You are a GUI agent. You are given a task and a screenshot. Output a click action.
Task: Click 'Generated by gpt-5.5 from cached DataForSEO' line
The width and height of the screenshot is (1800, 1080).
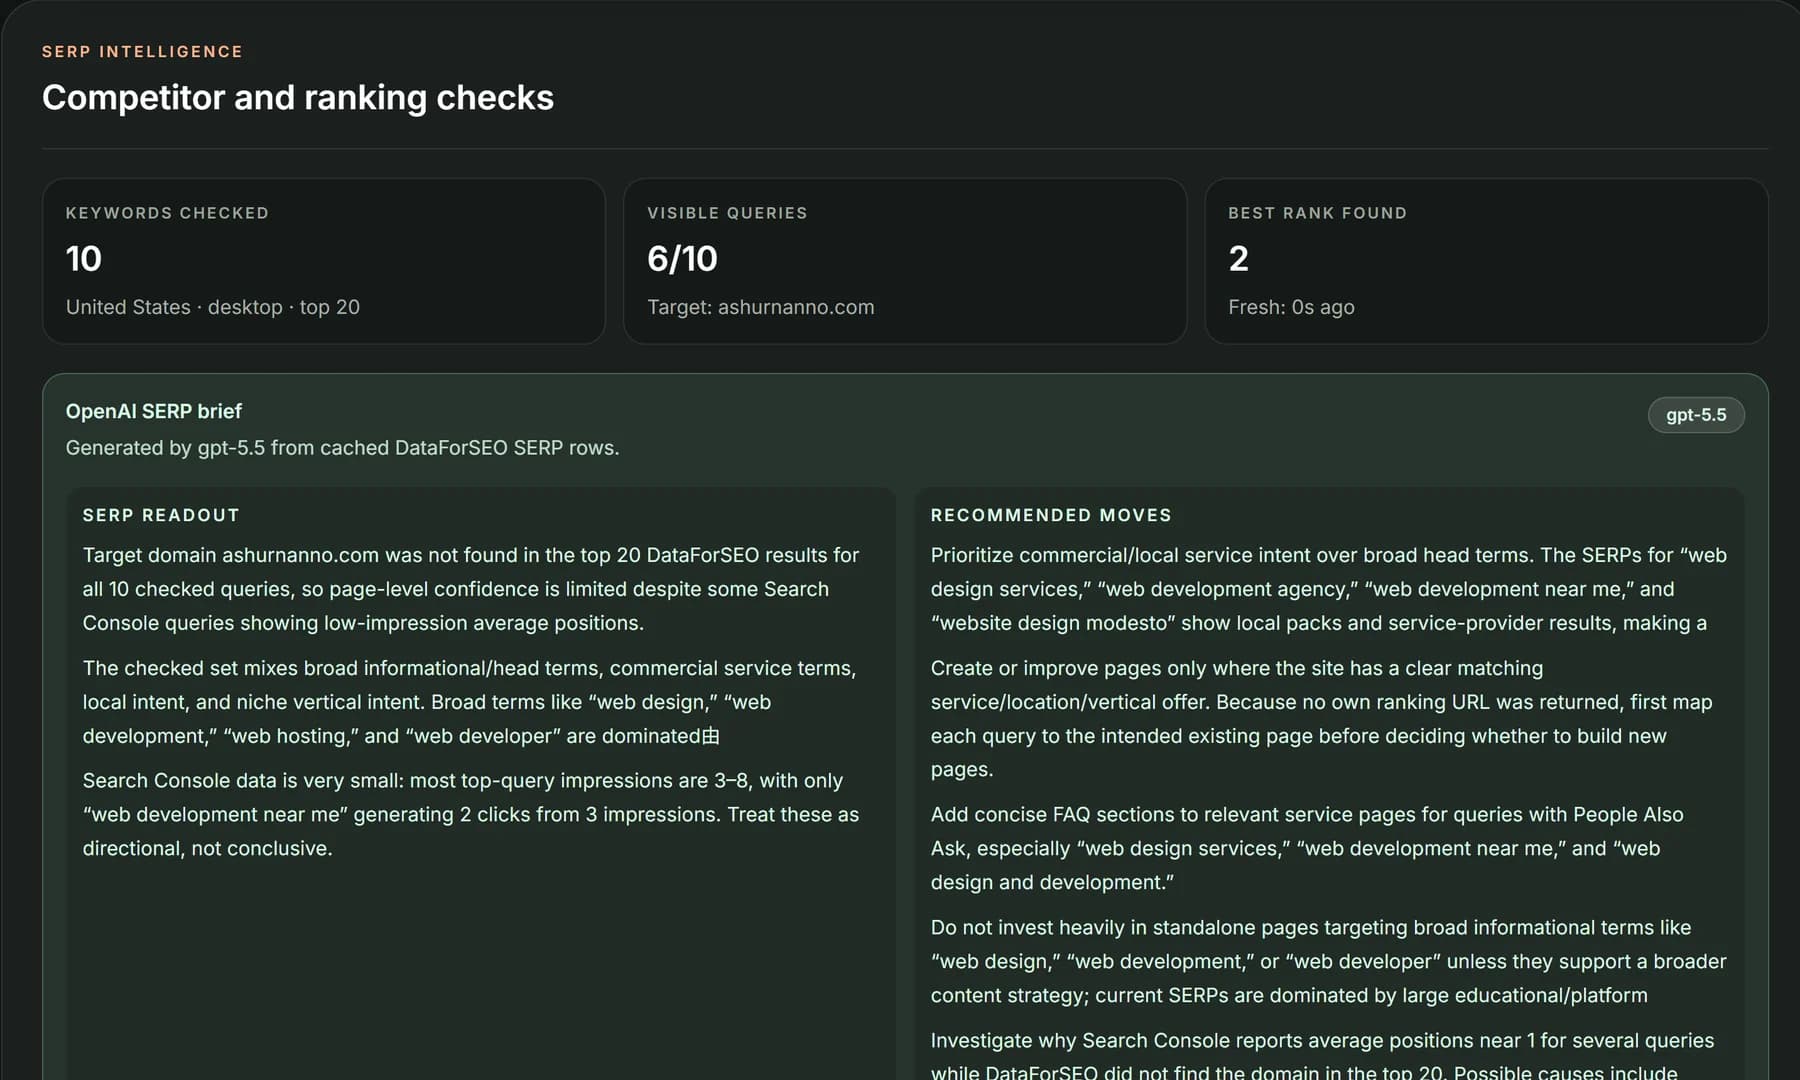point(343,448)
